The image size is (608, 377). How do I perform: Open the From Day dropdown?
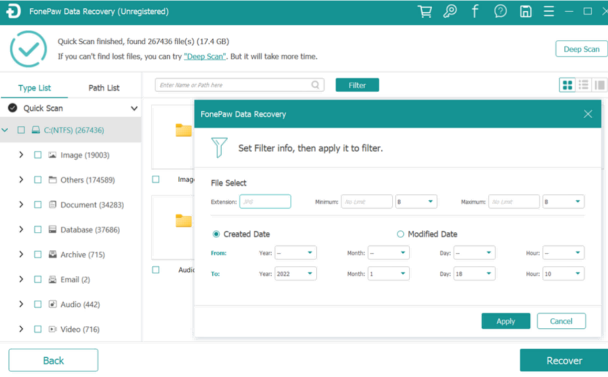pyautogui.click(x=474, y=252)
